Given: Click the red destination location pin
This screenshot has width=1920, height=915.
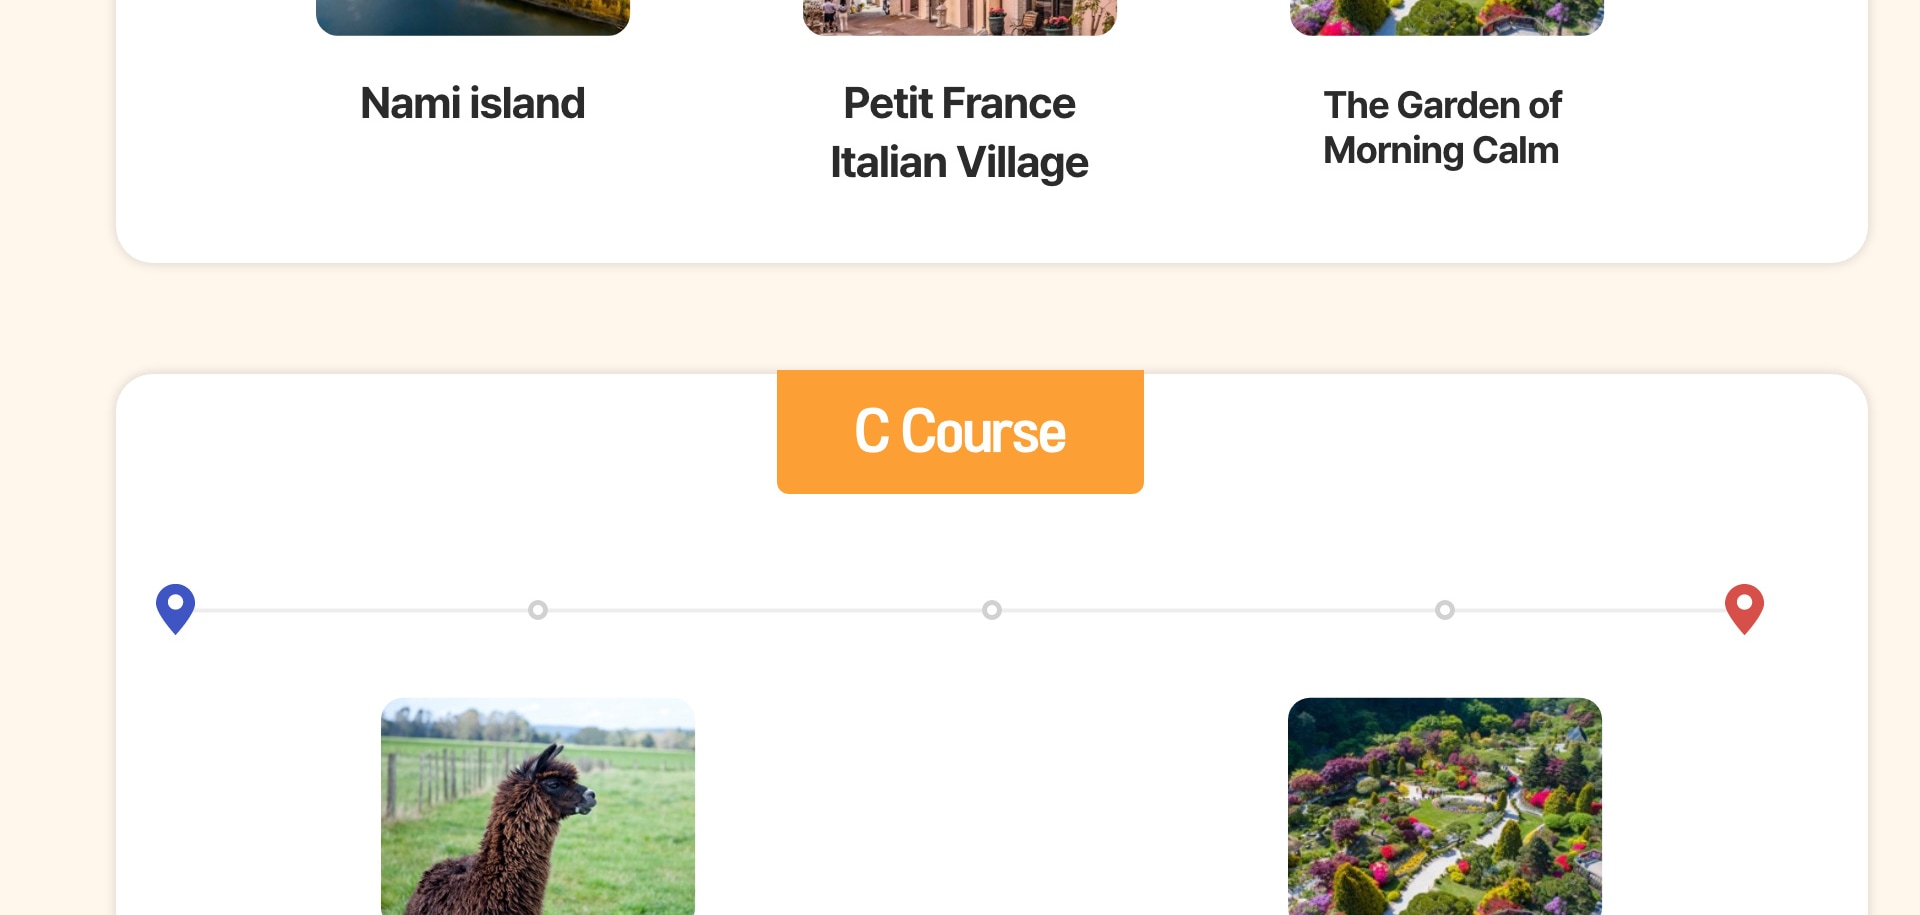Looking at the screenshot, I should click(1744, 606).
